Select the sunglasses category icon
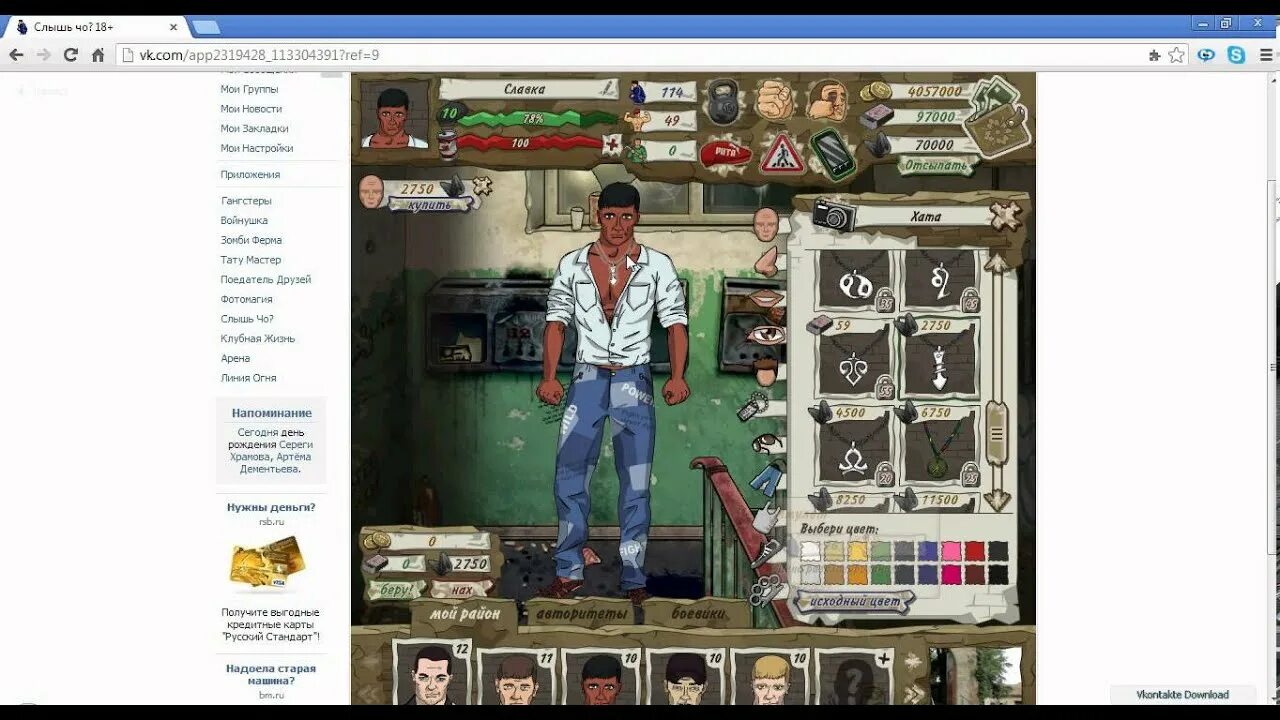Screen dimensions: 1280x720 765,442
